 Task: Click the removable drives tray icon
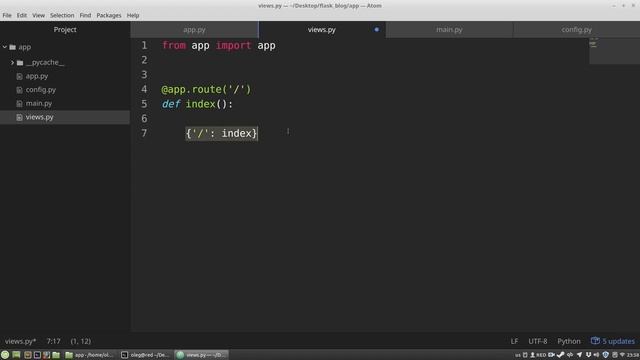tap(525, 355)
